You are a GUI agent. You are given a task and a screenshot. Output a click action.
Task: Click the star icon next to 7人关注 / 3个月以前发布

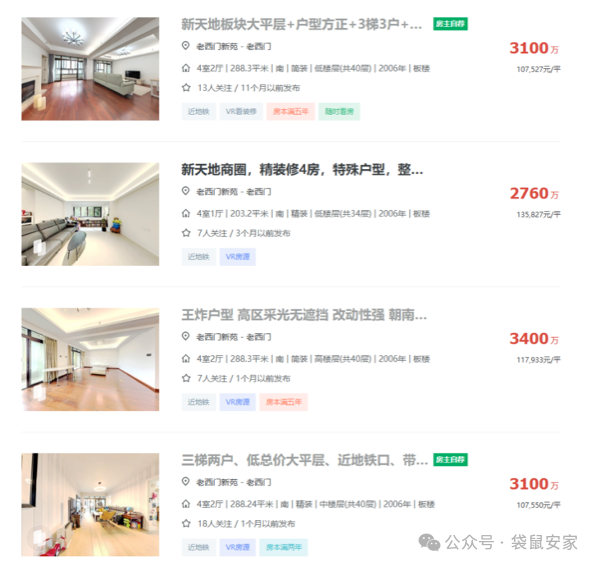tap(186, 233)
